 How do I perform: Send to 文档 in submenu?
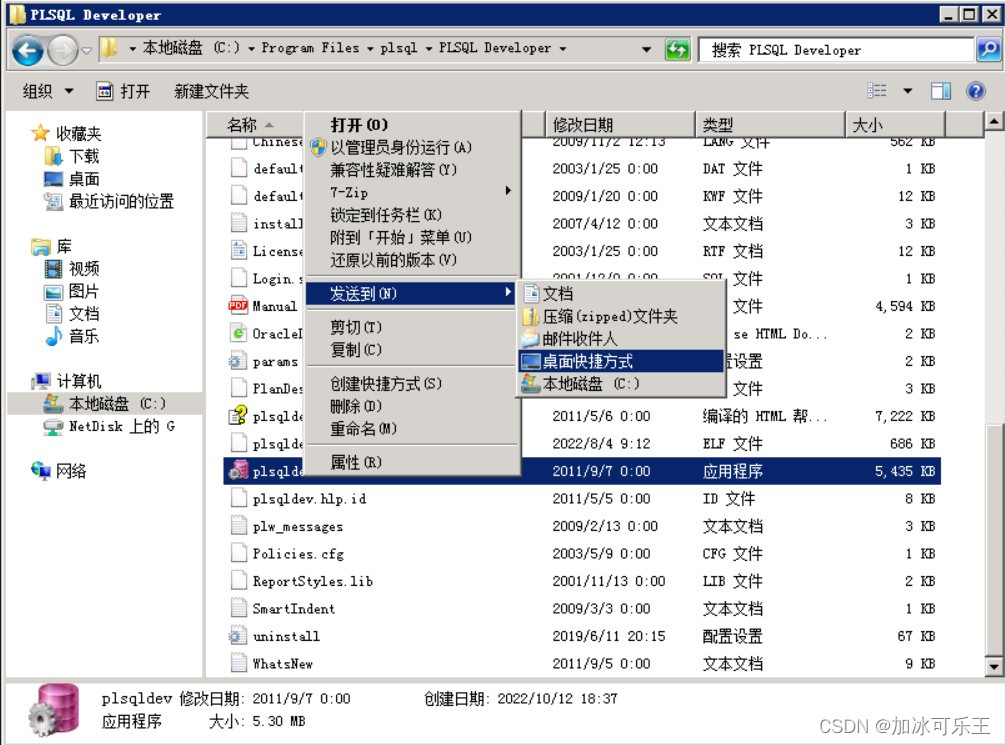coord(621,294)
